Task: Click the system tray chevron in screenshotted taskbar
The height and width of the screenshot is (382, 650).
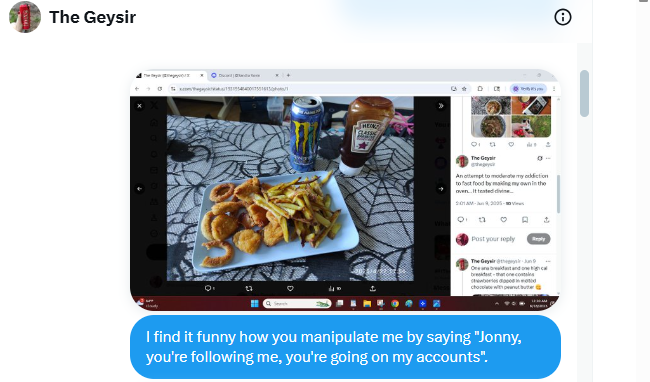Action: (x=497, y=304)
